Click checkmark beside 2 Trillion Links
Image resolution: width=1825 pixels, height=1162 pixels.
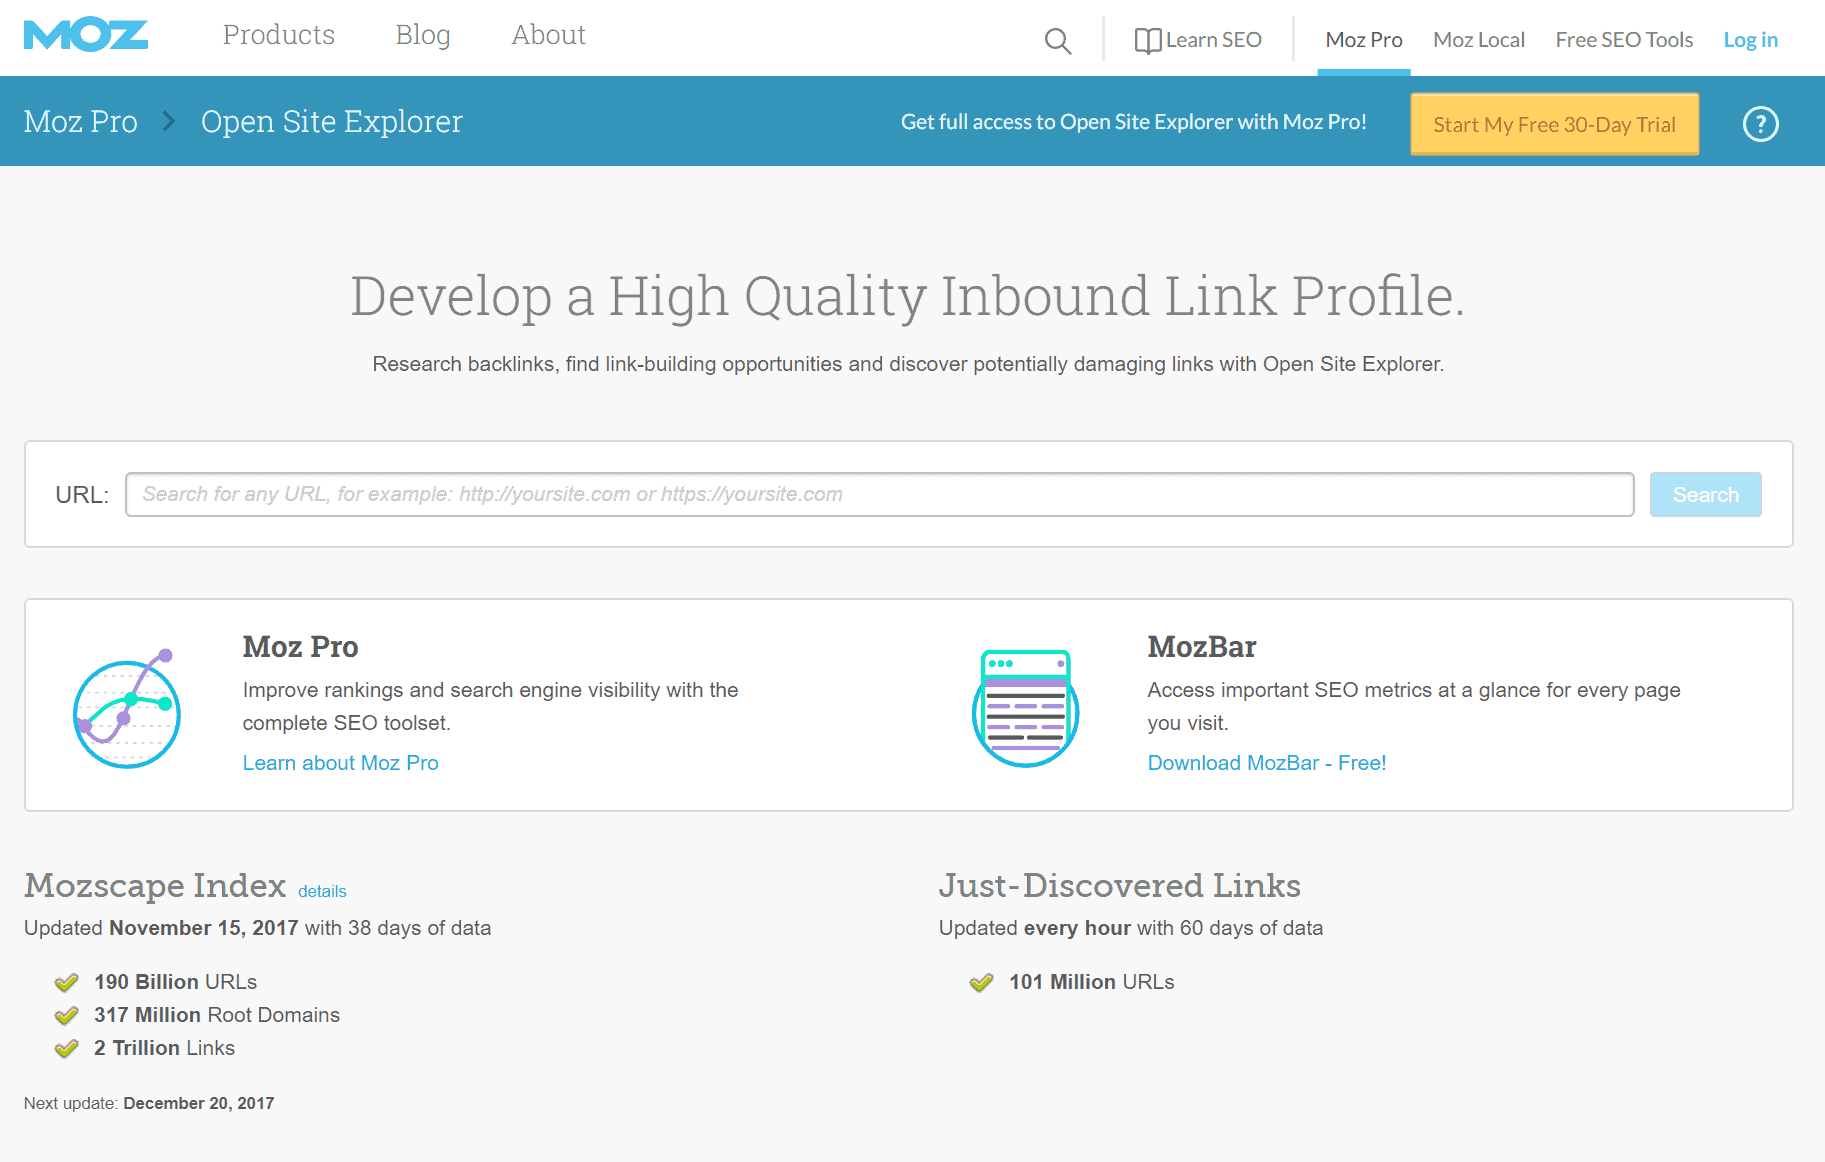point(67,1048)
